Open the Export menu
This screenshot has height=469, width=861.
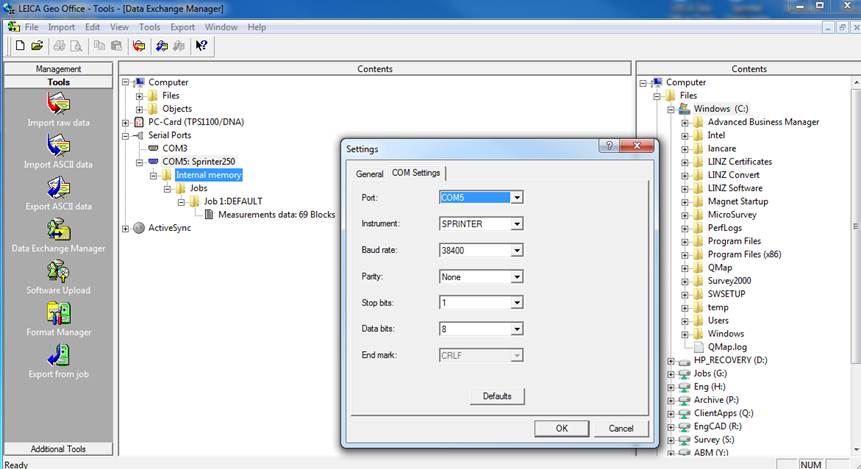click(x=182, y=27)
